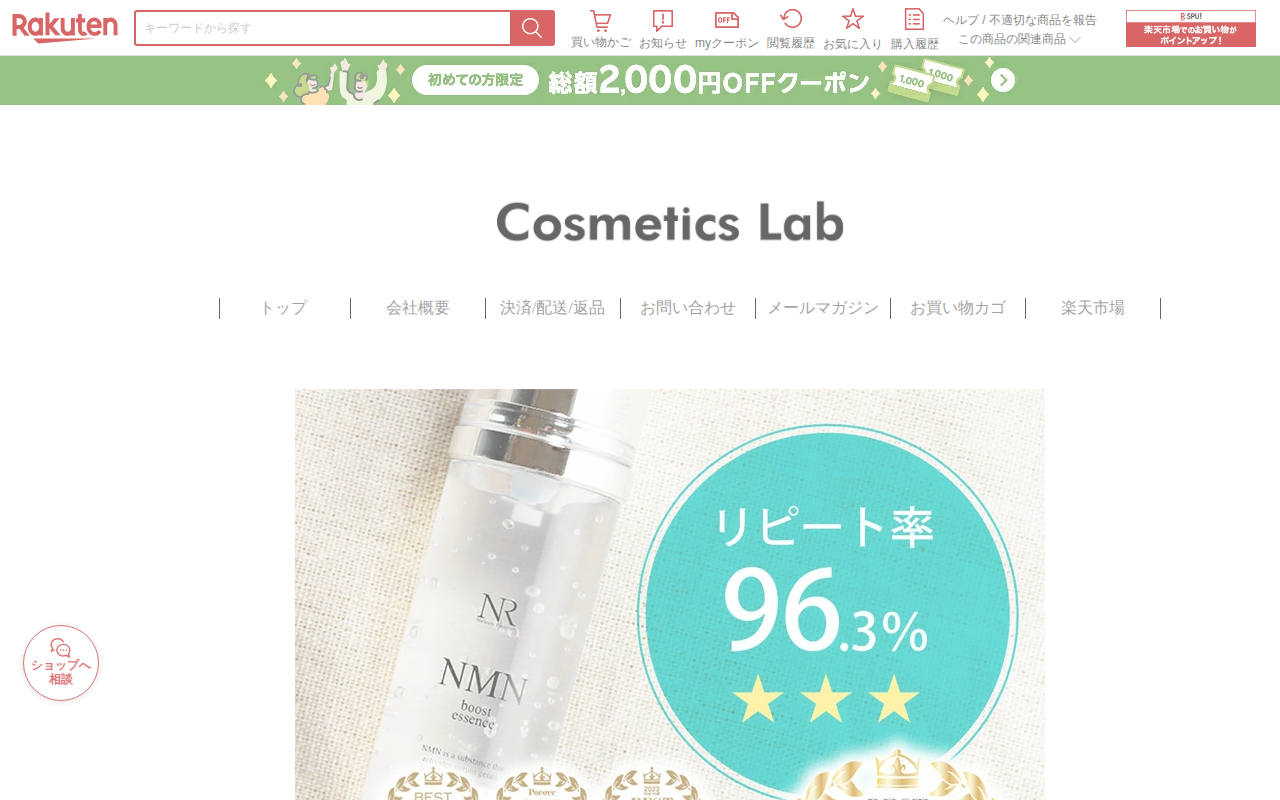Click the ヘルプ link
The image size is (1280, 800).
point(960,20)
